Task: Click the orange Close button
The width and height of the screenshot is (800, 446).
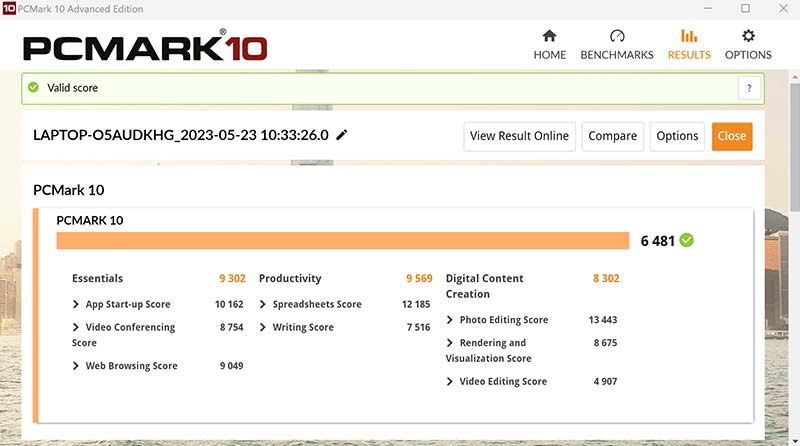Action: [732, 136]
